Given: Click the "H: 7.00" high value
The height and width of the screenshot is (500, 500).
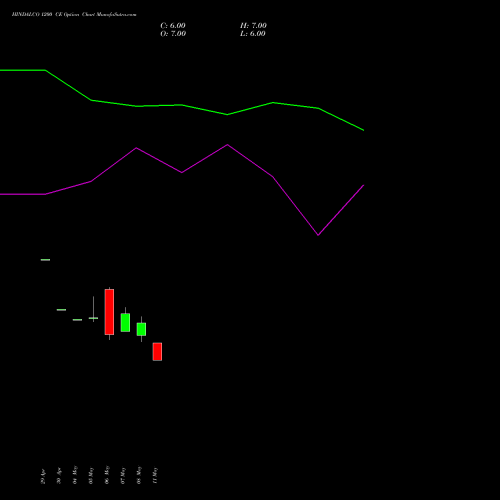Looking at the screenshot, I should (253, 26).
